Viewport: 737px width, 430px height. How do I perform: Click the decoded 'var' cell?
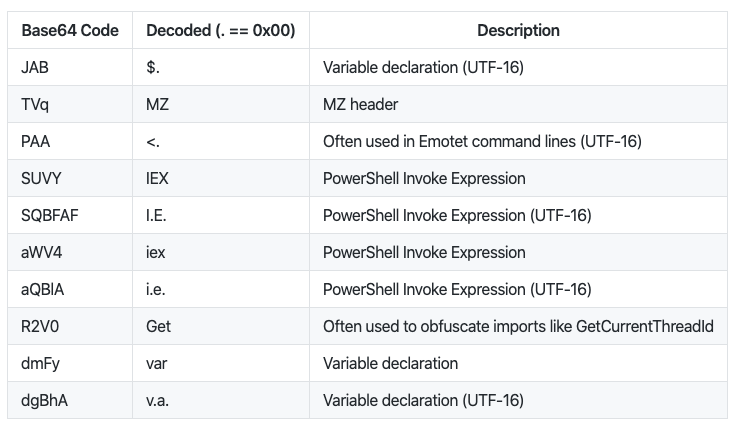156,364
